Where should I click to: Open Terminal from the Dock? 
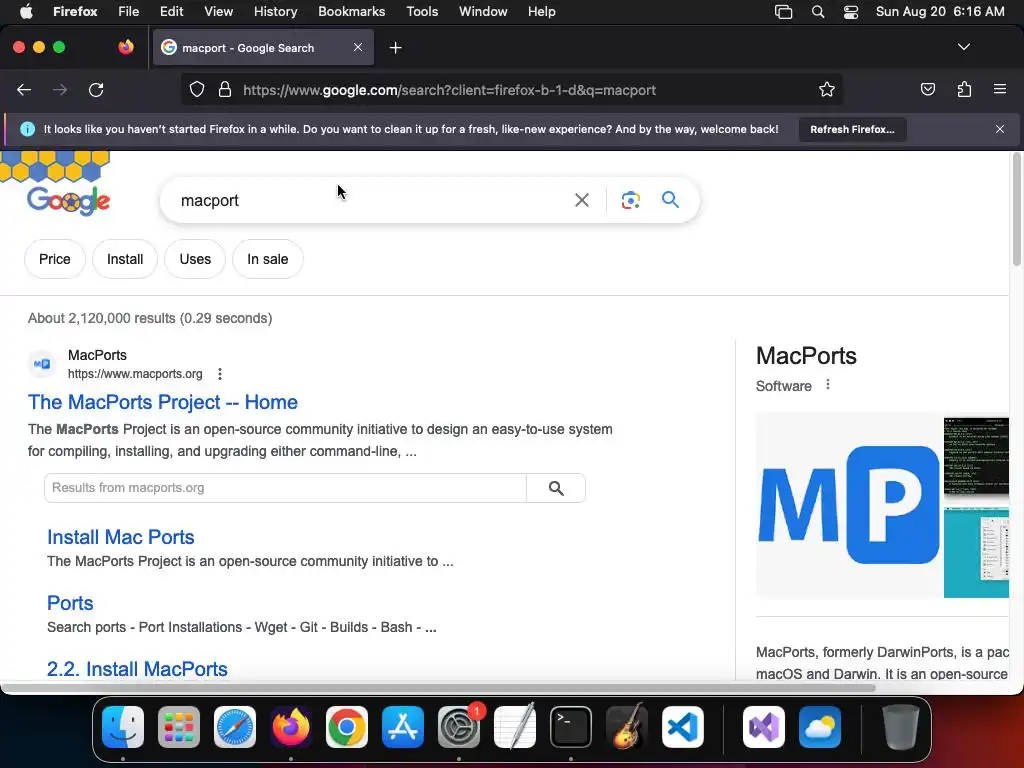coord(571,727)
